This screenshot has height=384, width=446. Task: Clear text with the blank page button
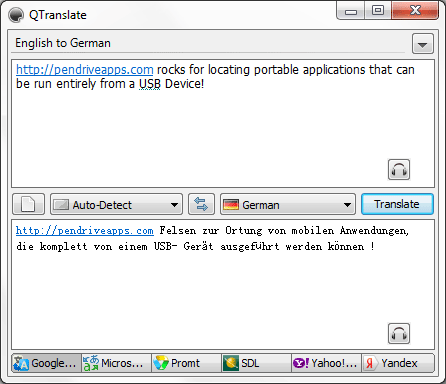coord(28,204)
